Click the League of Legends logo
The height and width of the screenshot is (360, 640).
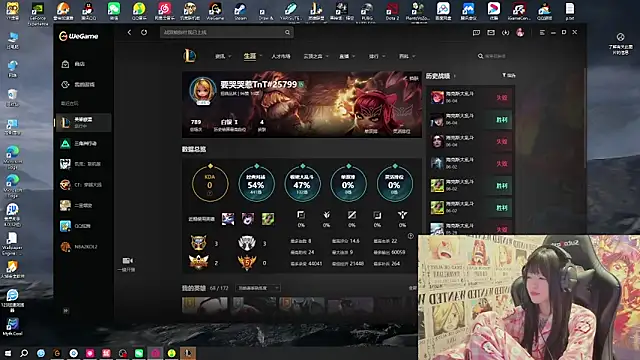(190, 56)
